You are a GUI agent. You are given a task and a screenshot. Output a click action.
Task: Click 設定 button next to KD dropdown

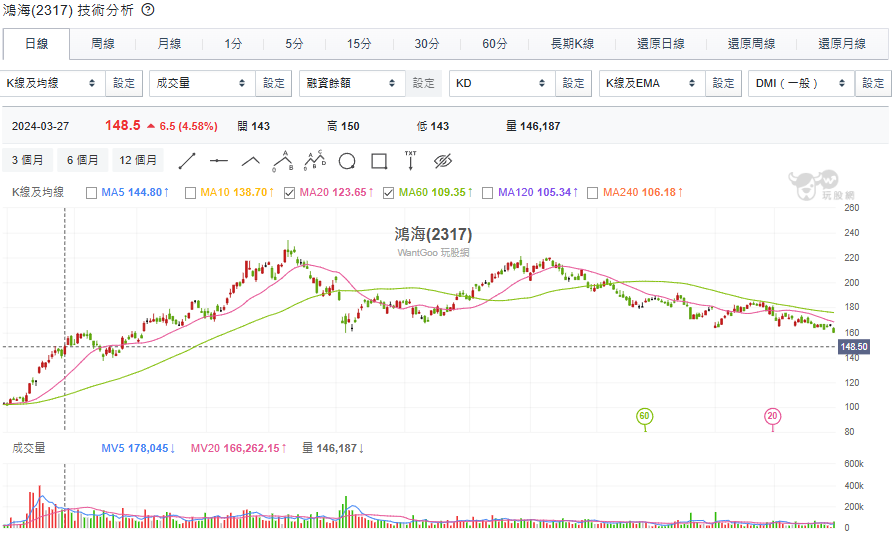pyautogui.click(x=574, y=83)
